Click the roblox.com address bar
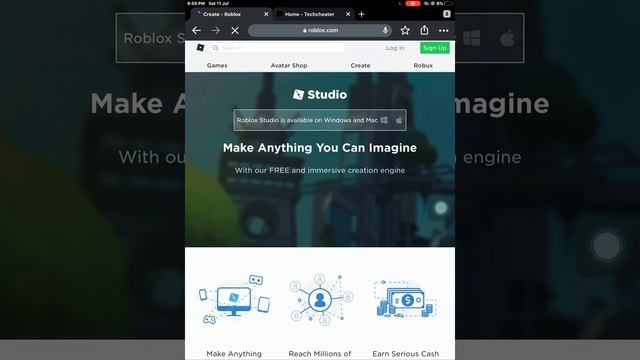640x360 pixels. [320, 30]
